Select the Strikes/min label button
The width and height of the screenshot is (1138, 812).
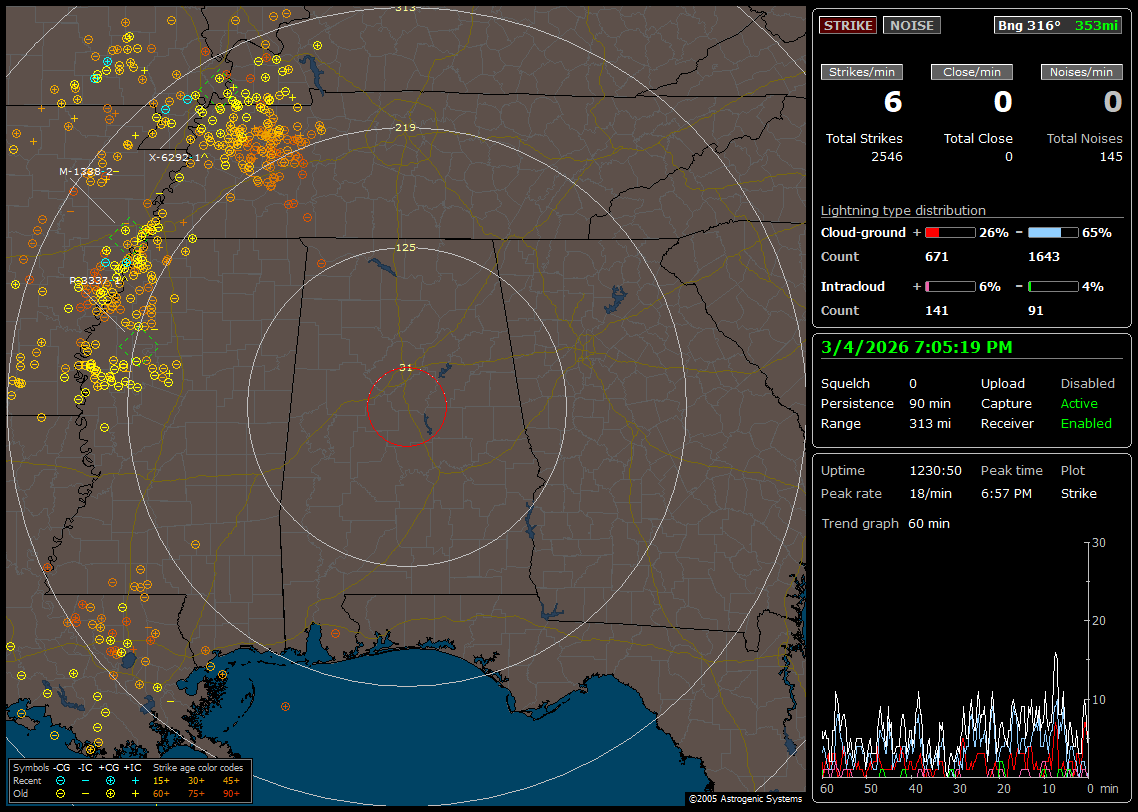[862, 72]
